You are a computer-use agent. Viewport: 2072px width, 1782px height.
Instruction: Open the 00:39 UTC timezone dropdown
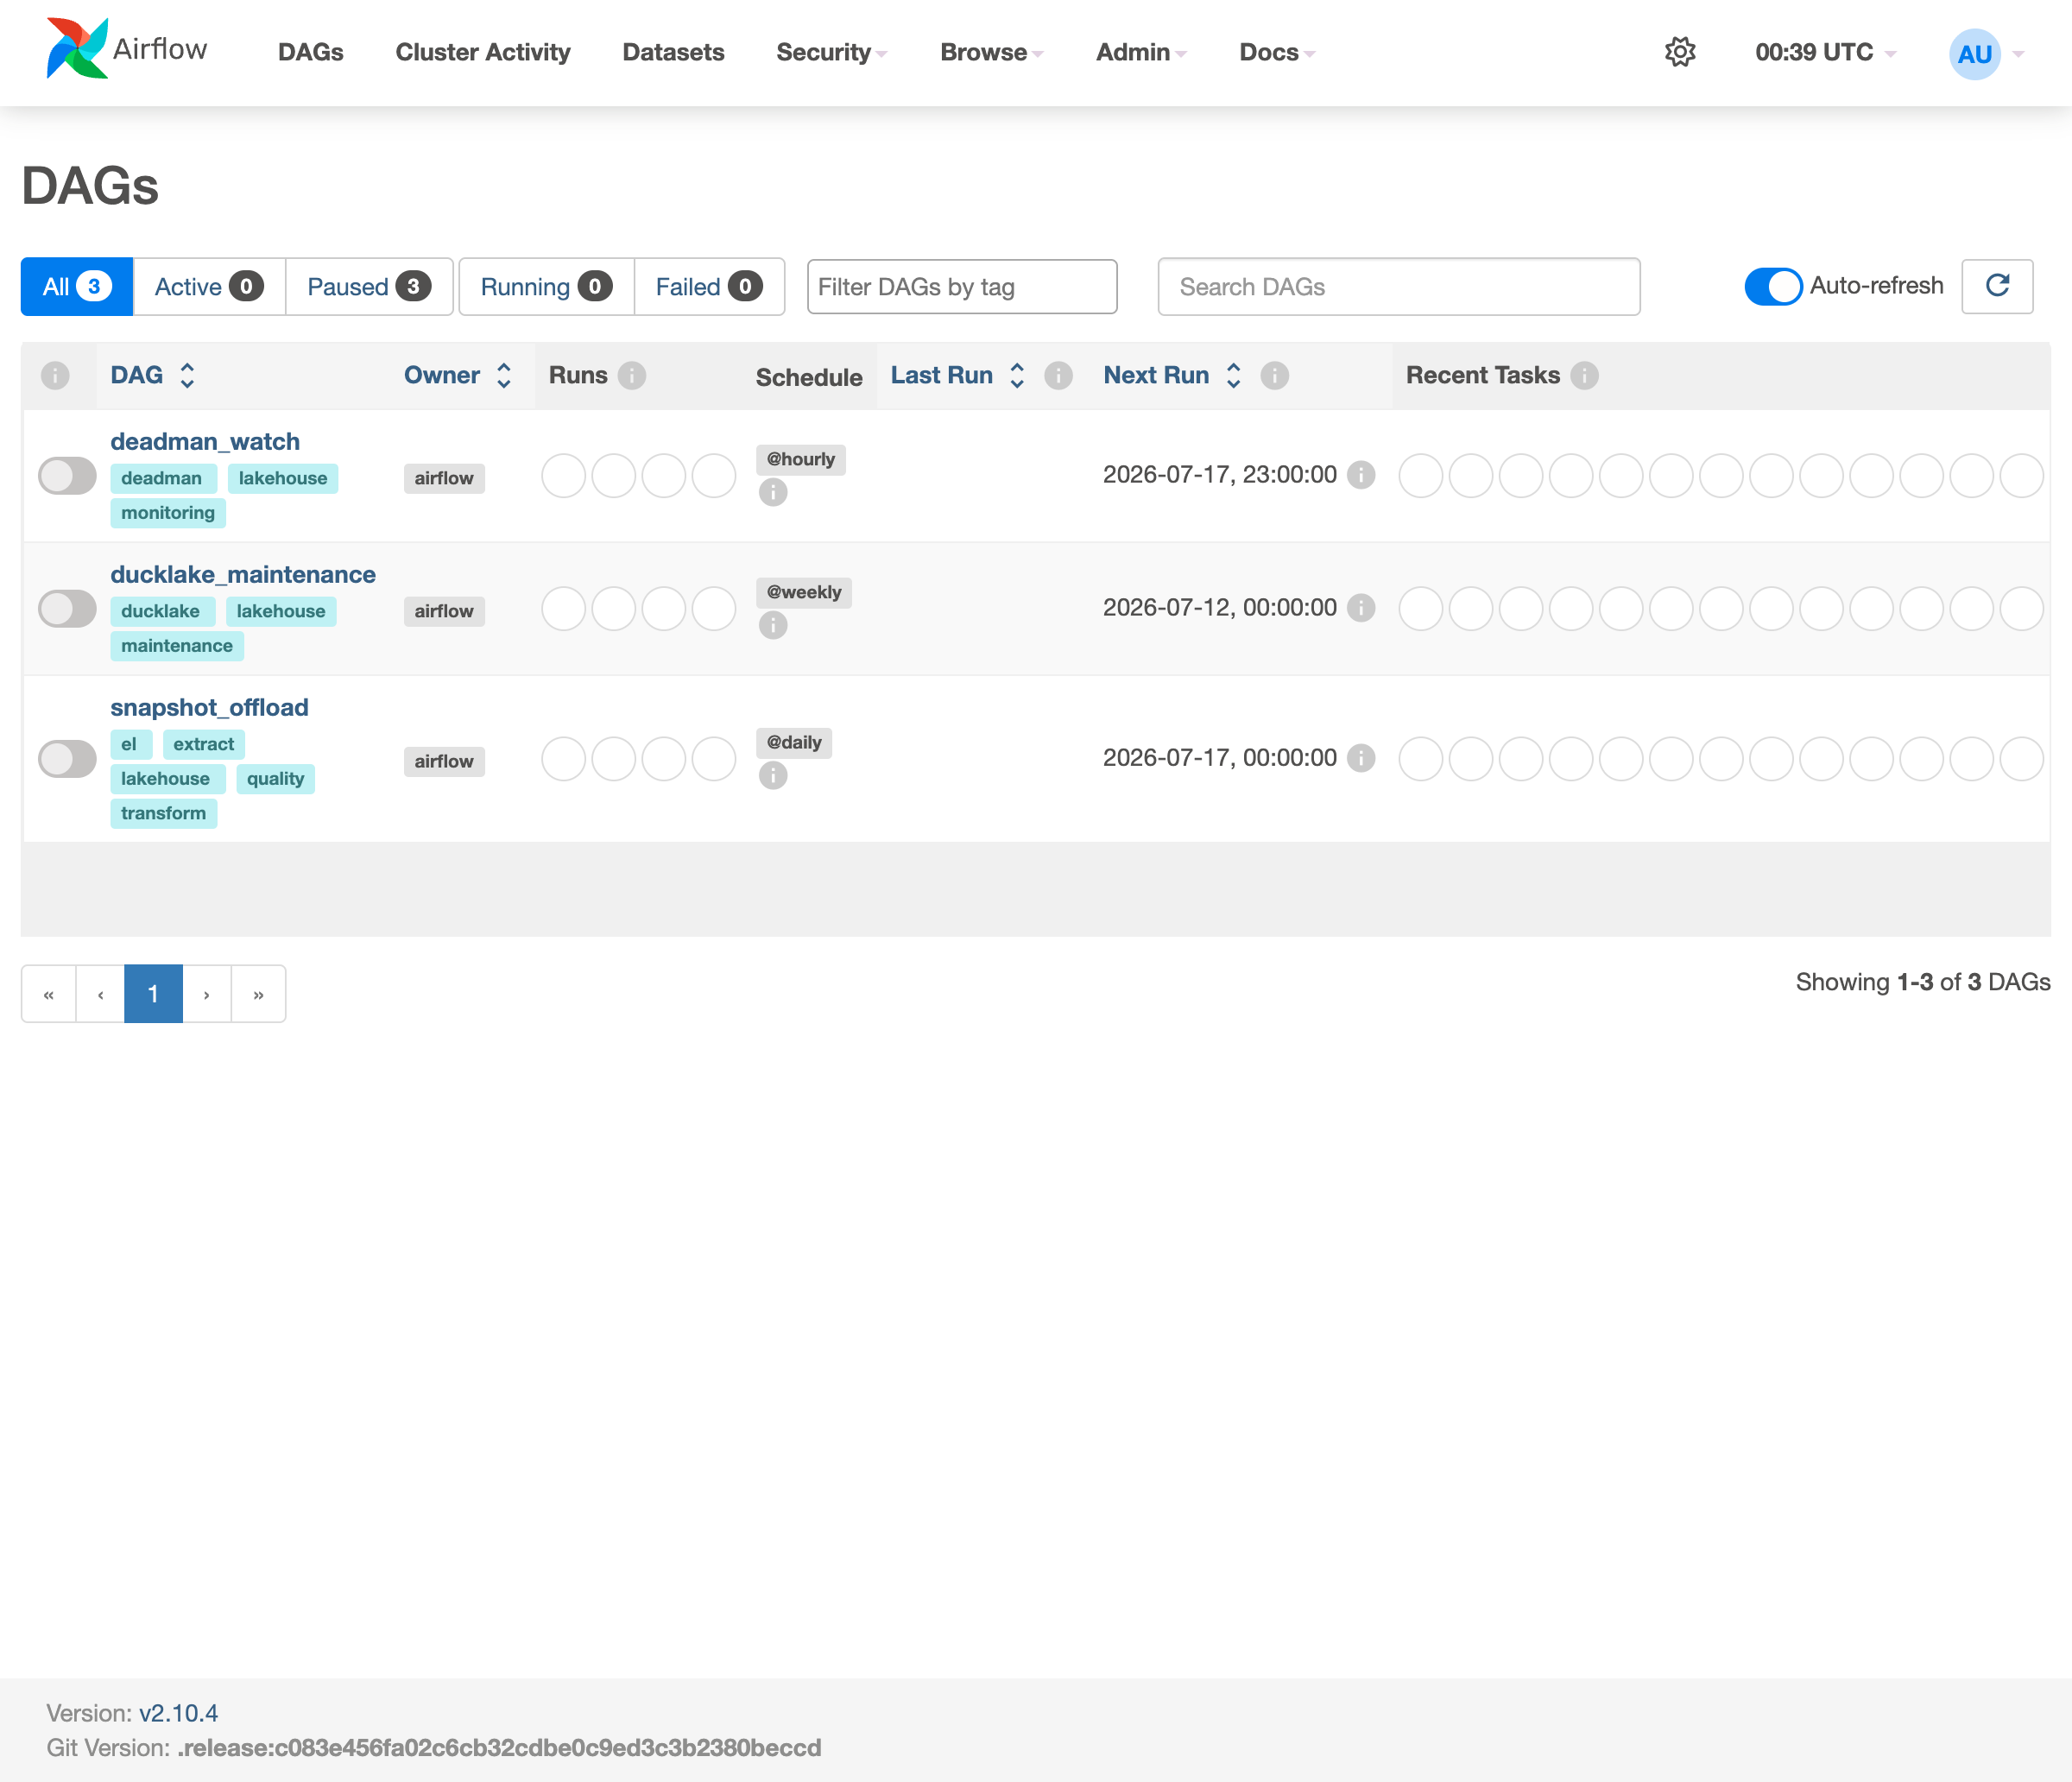tap(1826, 52)
